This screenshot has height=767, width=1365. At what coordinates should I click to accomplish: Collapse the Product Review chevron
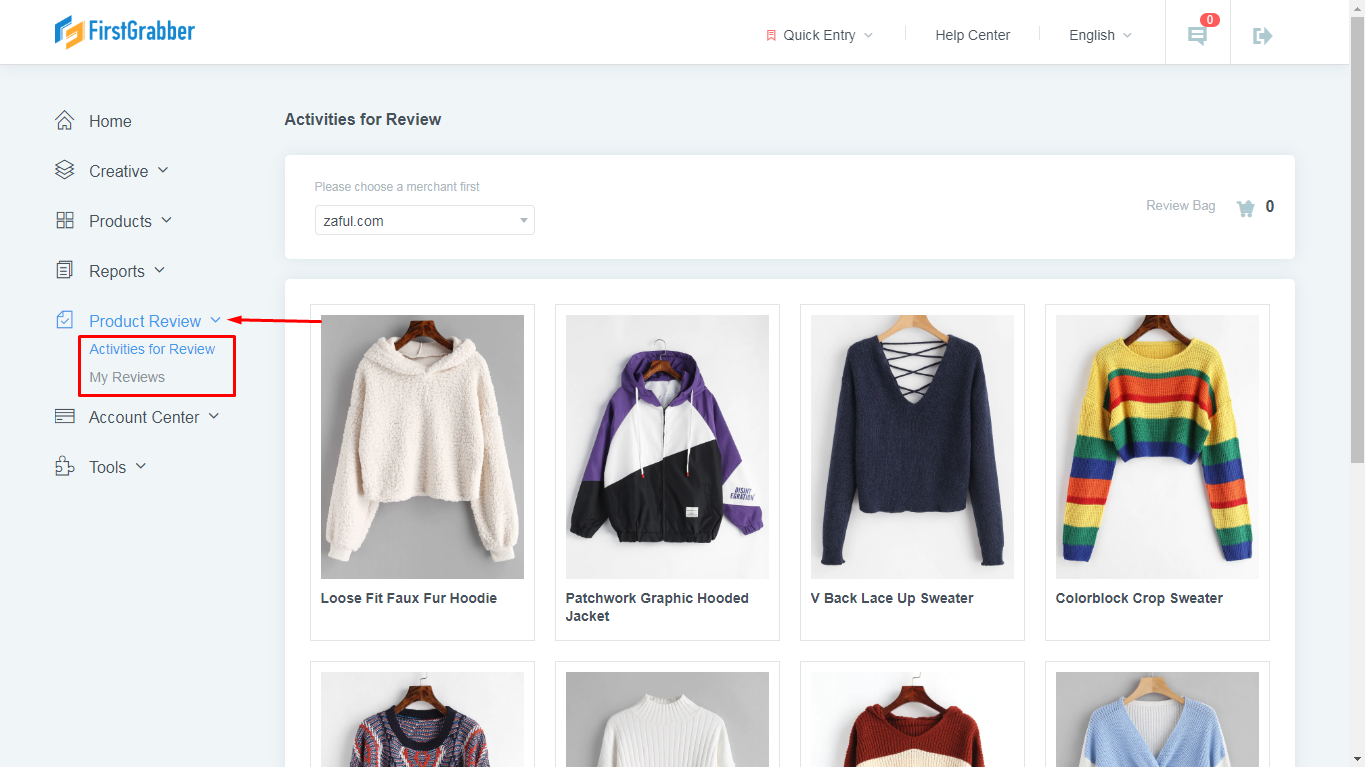pos(215,320)
